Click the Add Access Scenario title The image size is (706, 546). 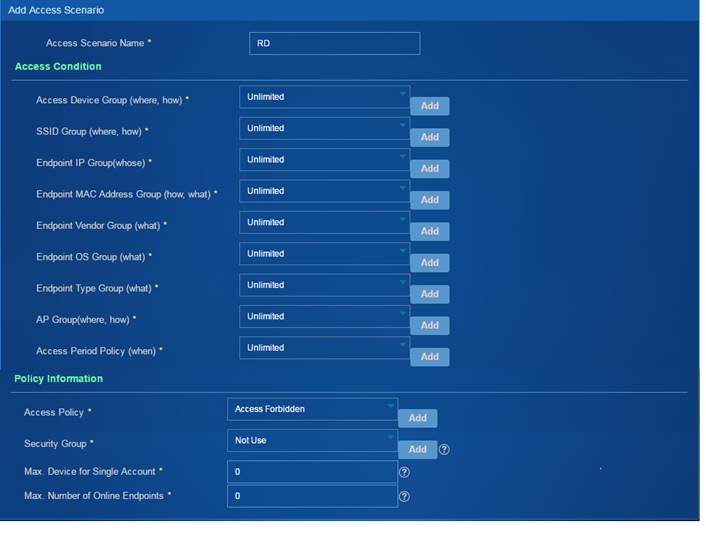click(x=56, y=10)
